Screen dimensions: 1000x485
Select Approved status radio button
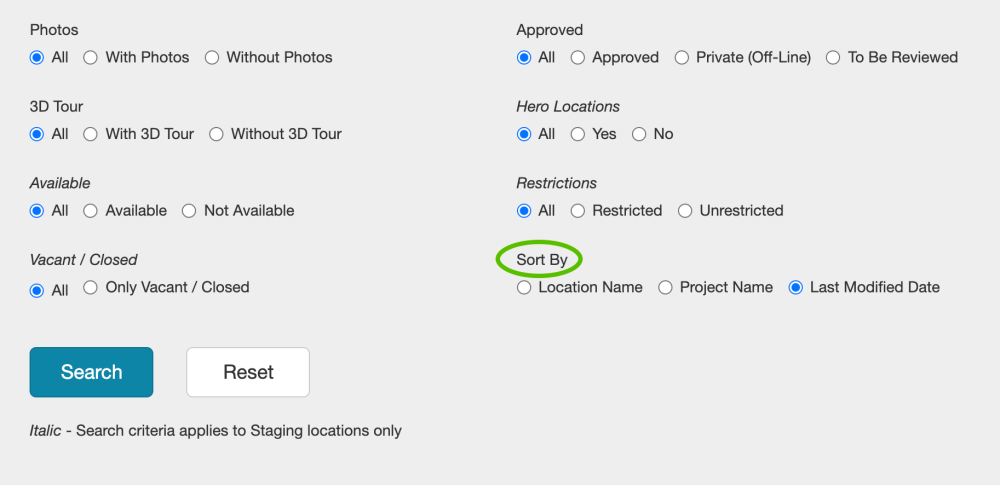(578, 58)
